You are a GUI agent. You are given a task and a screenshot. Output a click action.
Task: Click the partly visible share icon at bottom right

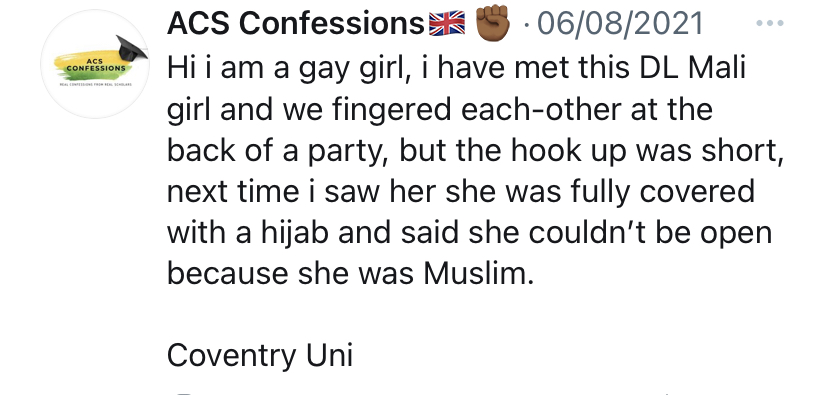(x=666, y=393)
